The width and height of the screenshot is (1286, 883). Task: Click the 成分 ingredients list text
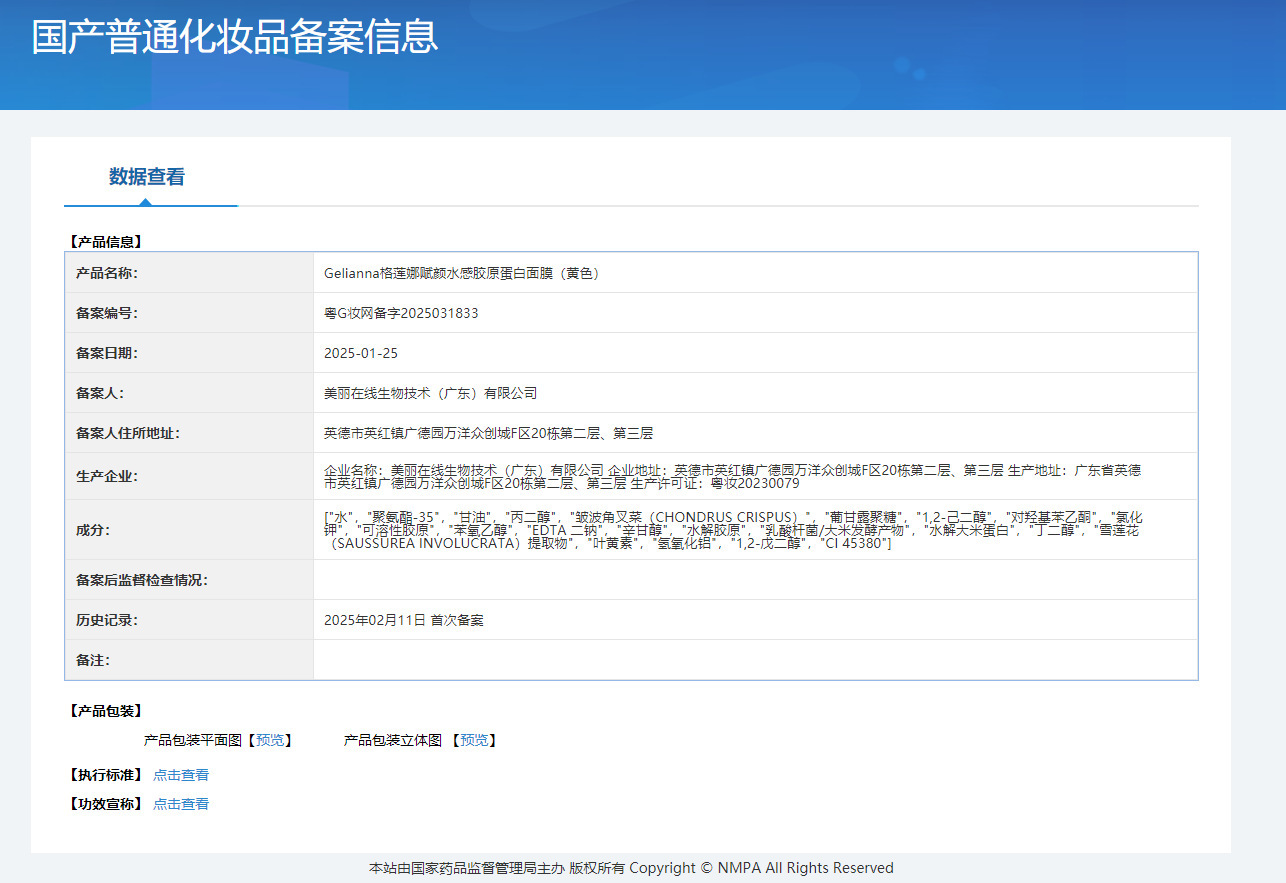coord(732,529)
